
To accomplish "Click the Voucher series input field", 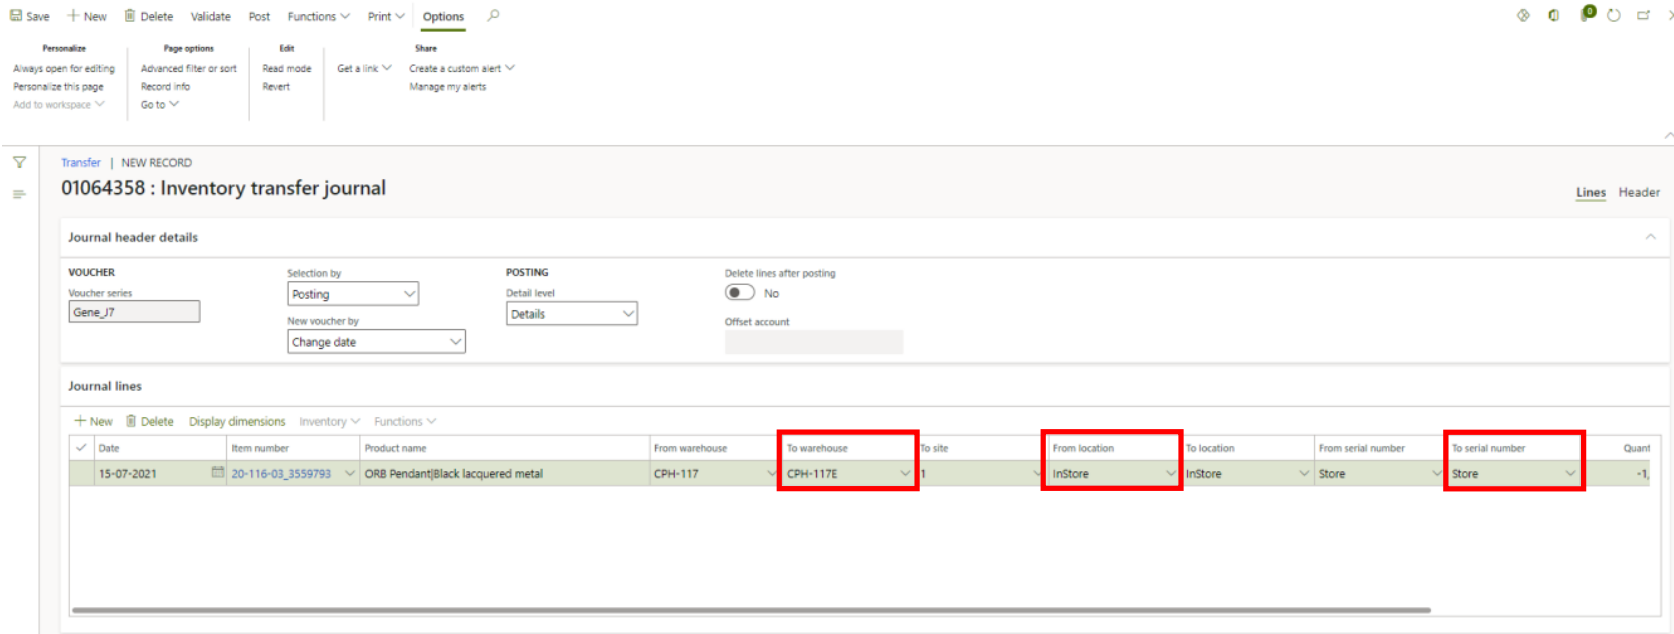I will click(134, 312).
